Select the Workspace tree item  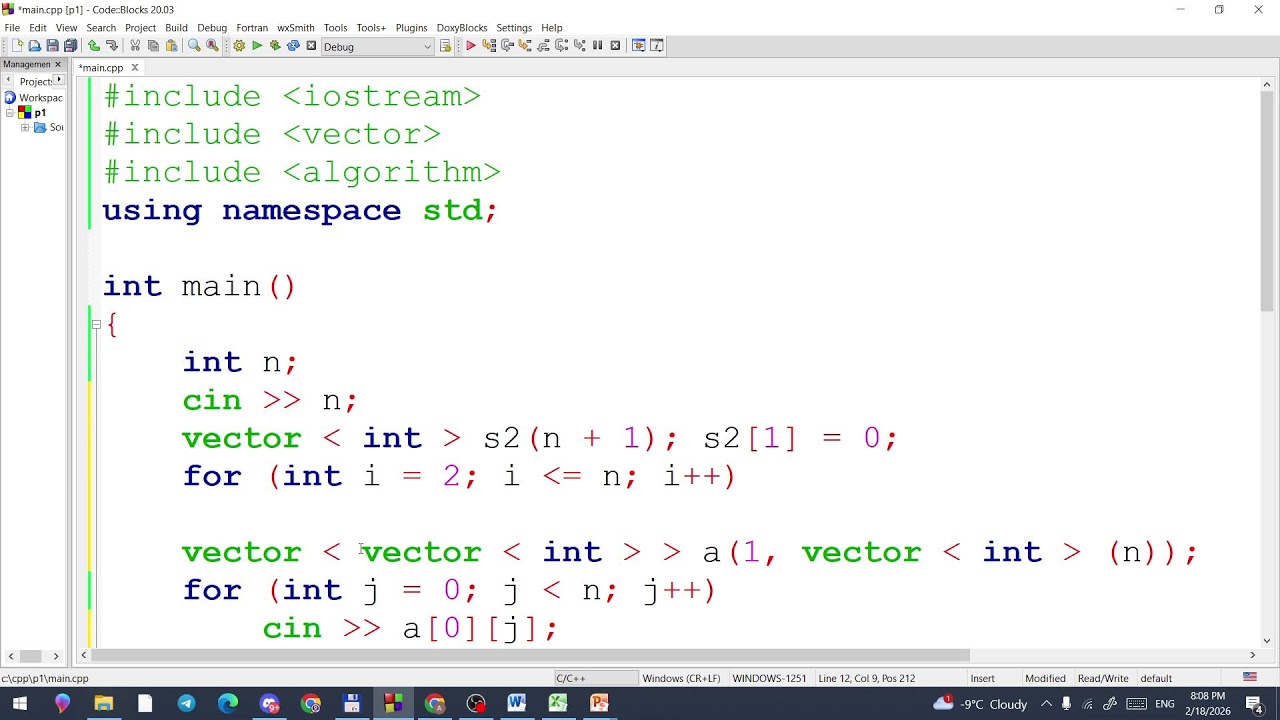tap(40, 98)
